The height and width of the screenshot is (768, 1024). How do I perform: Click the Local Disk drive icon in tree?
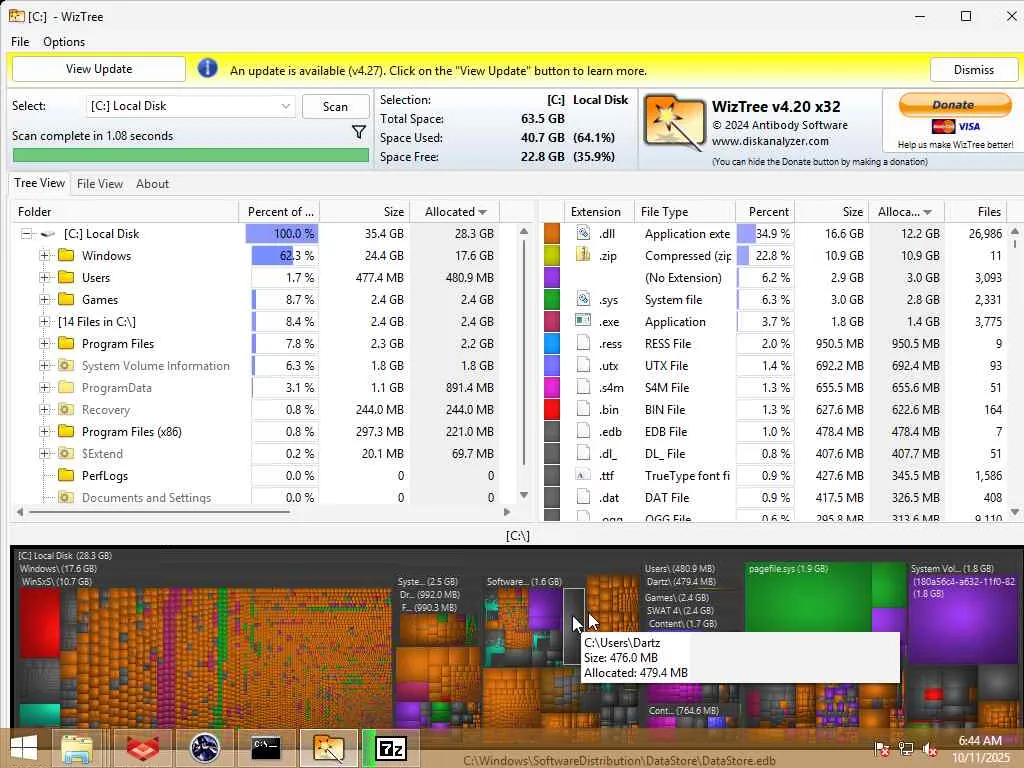click(48, 234)
